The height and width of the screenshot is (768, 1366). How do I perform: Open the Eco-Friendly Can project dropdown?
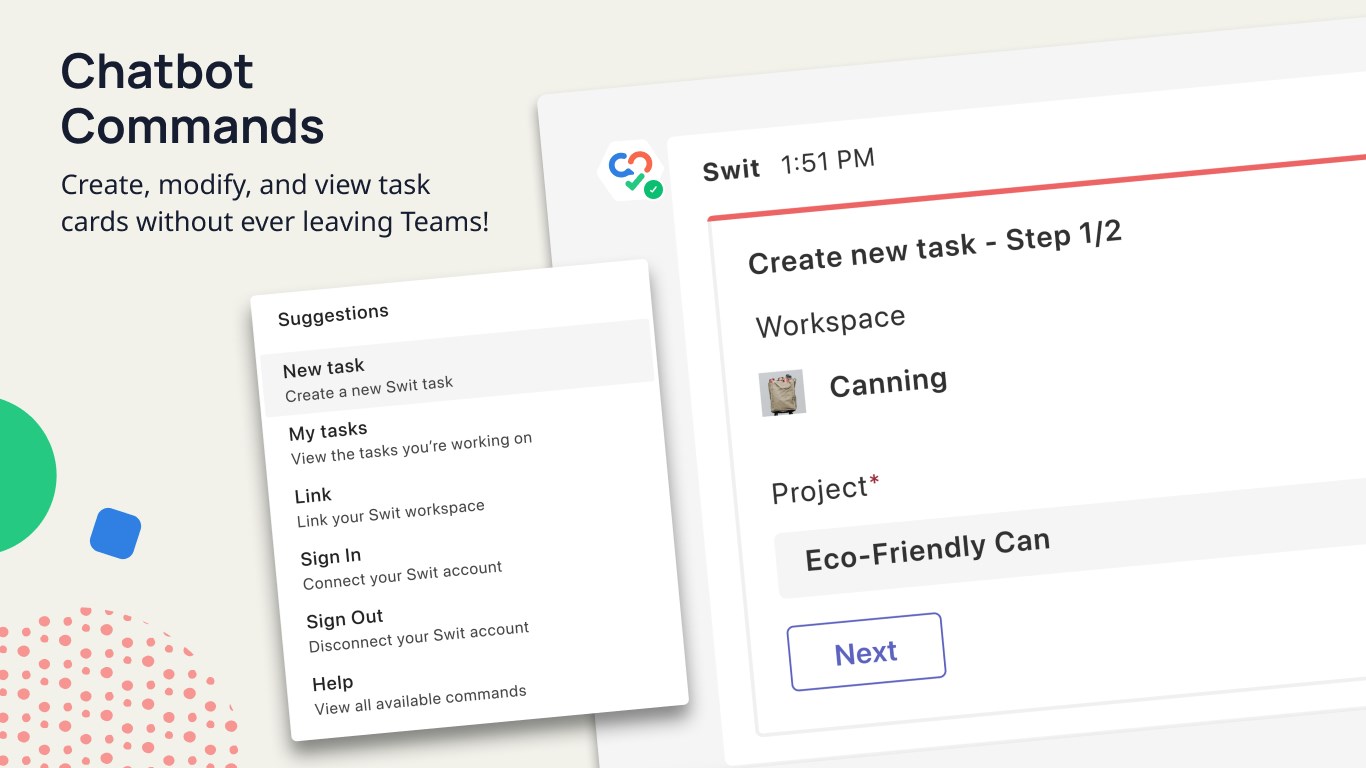tap(1070, 540)
